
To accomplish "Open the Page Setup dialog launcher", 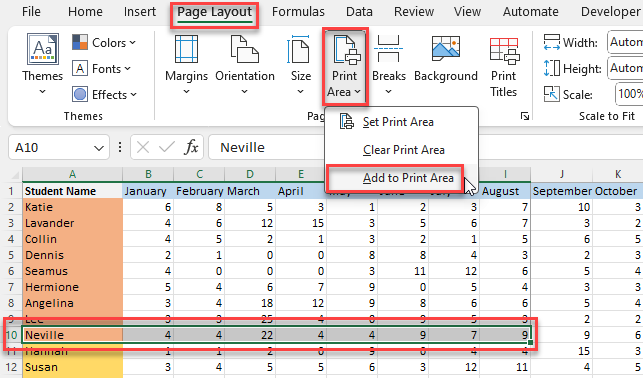I will (524, 116).
